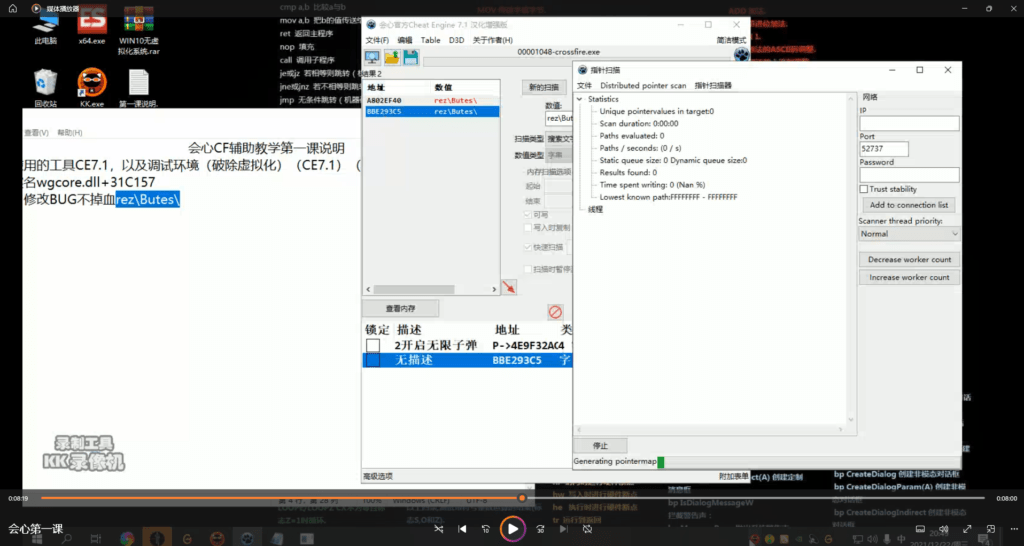Screen dimensions: 1024x546
Task: Click the Port input field
Action: 884,149
